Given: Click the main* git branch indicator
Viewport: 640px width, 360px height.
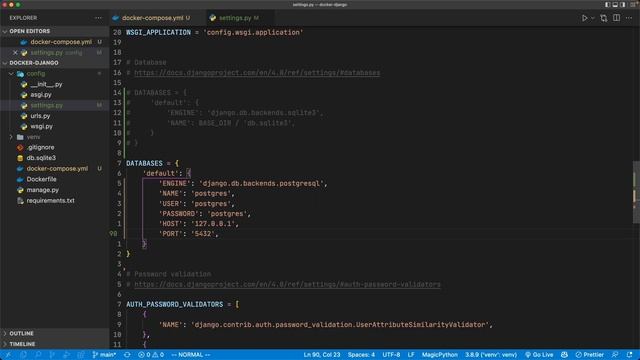Looking at the screenshot, I should (104, 355).
